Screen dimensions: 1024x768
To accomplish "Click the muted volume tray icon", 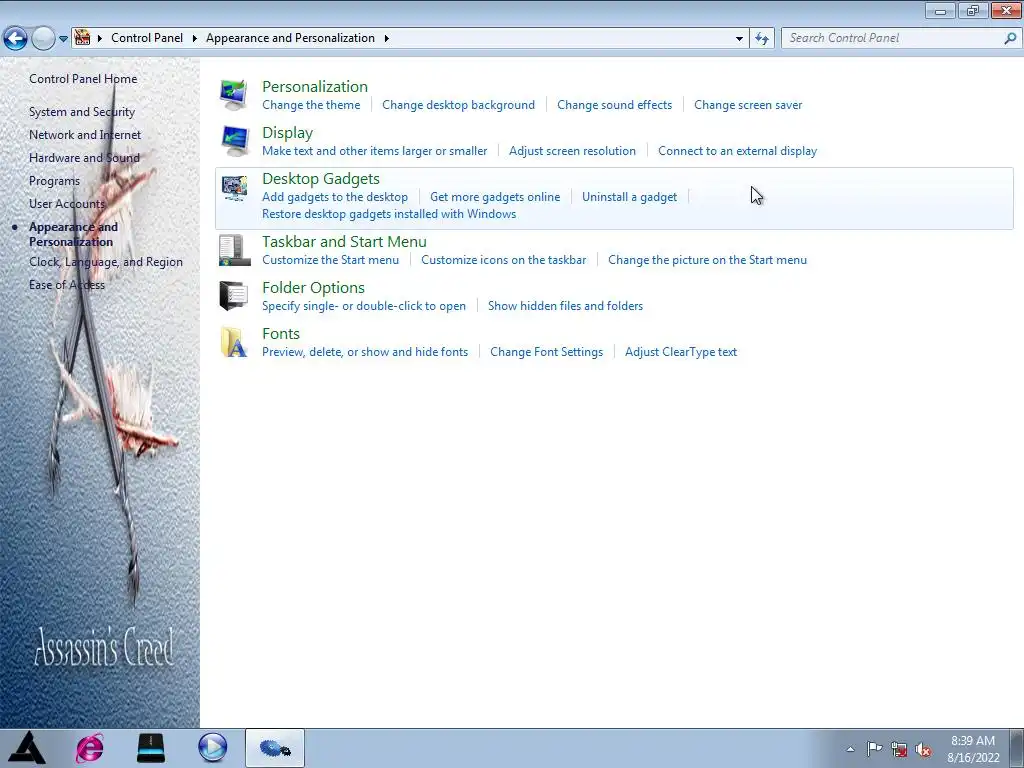I will pyautogui.click(x=923, y=749).
